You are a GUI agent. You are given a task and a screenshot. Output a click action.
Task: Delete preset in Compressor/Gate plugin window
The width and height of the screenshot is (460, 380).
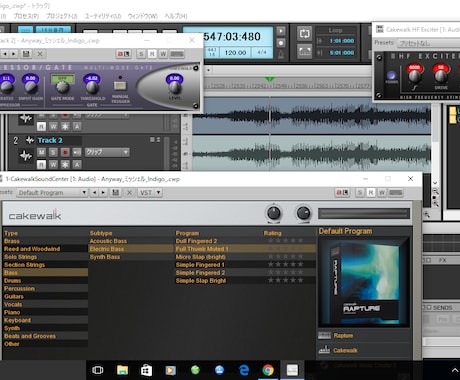(x=40, y=54)
